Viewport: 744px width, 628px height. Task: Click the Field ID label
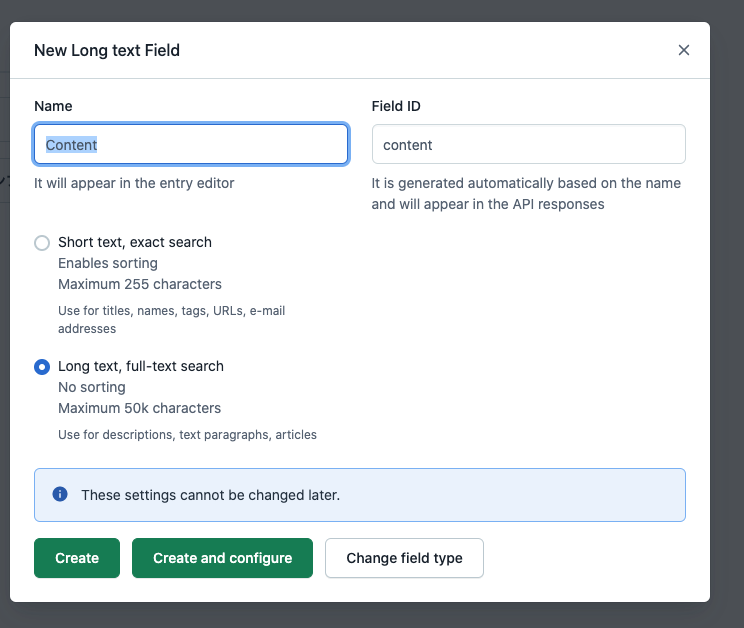[x=396, y=106]
